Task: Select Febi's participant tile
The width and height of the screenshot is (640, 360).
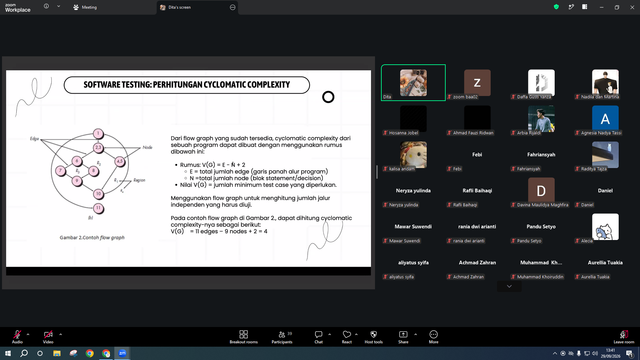Action: coord(477,155)
